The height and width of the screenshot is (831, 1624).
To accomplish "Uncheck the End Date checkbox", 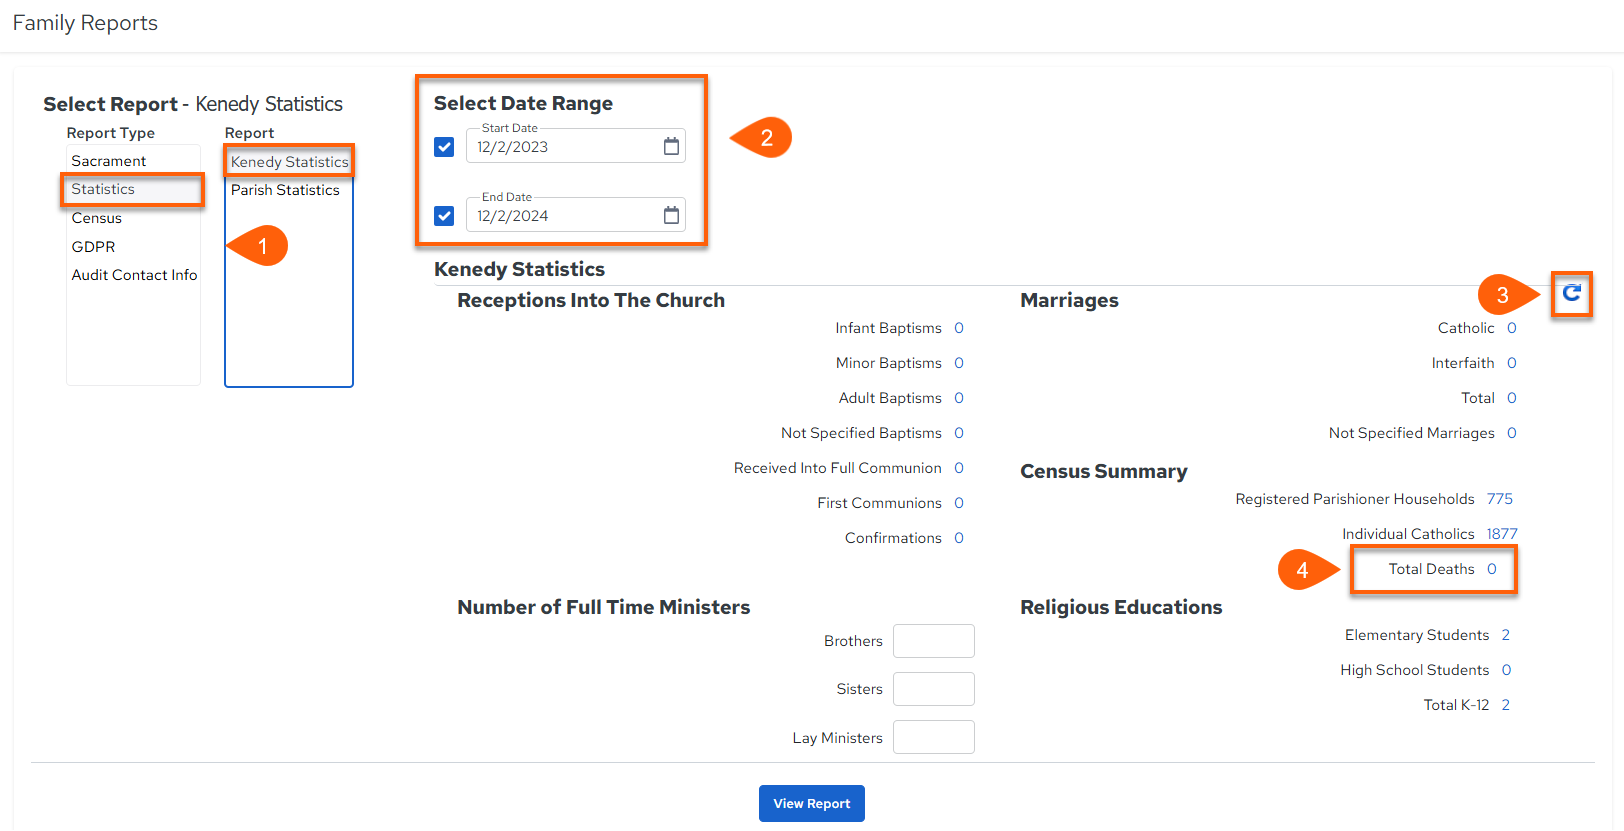I will [444, 216].
